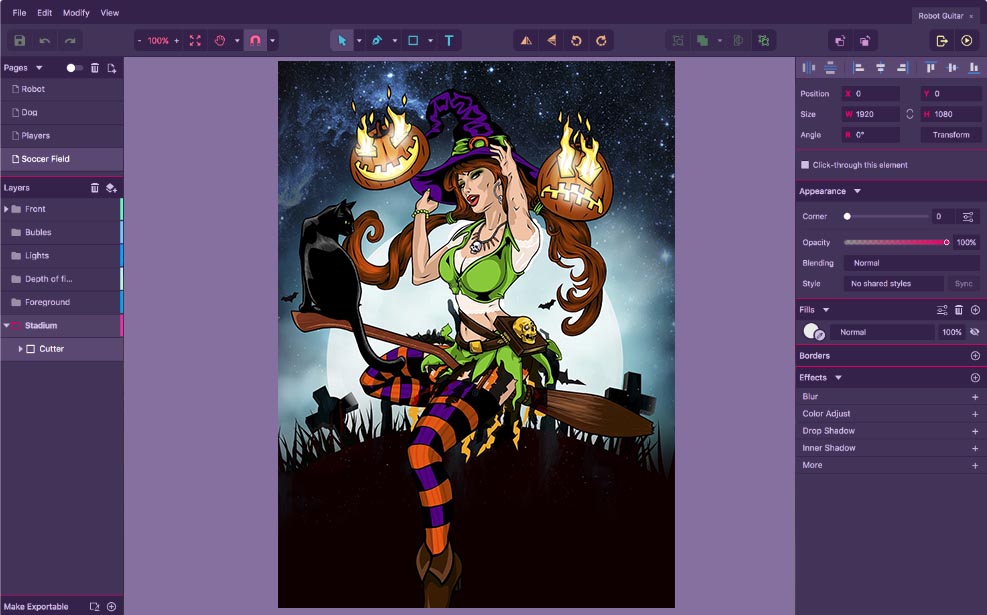Select the Pointer tool
This screenshot has width=987, height=615.
pos(342,41)
